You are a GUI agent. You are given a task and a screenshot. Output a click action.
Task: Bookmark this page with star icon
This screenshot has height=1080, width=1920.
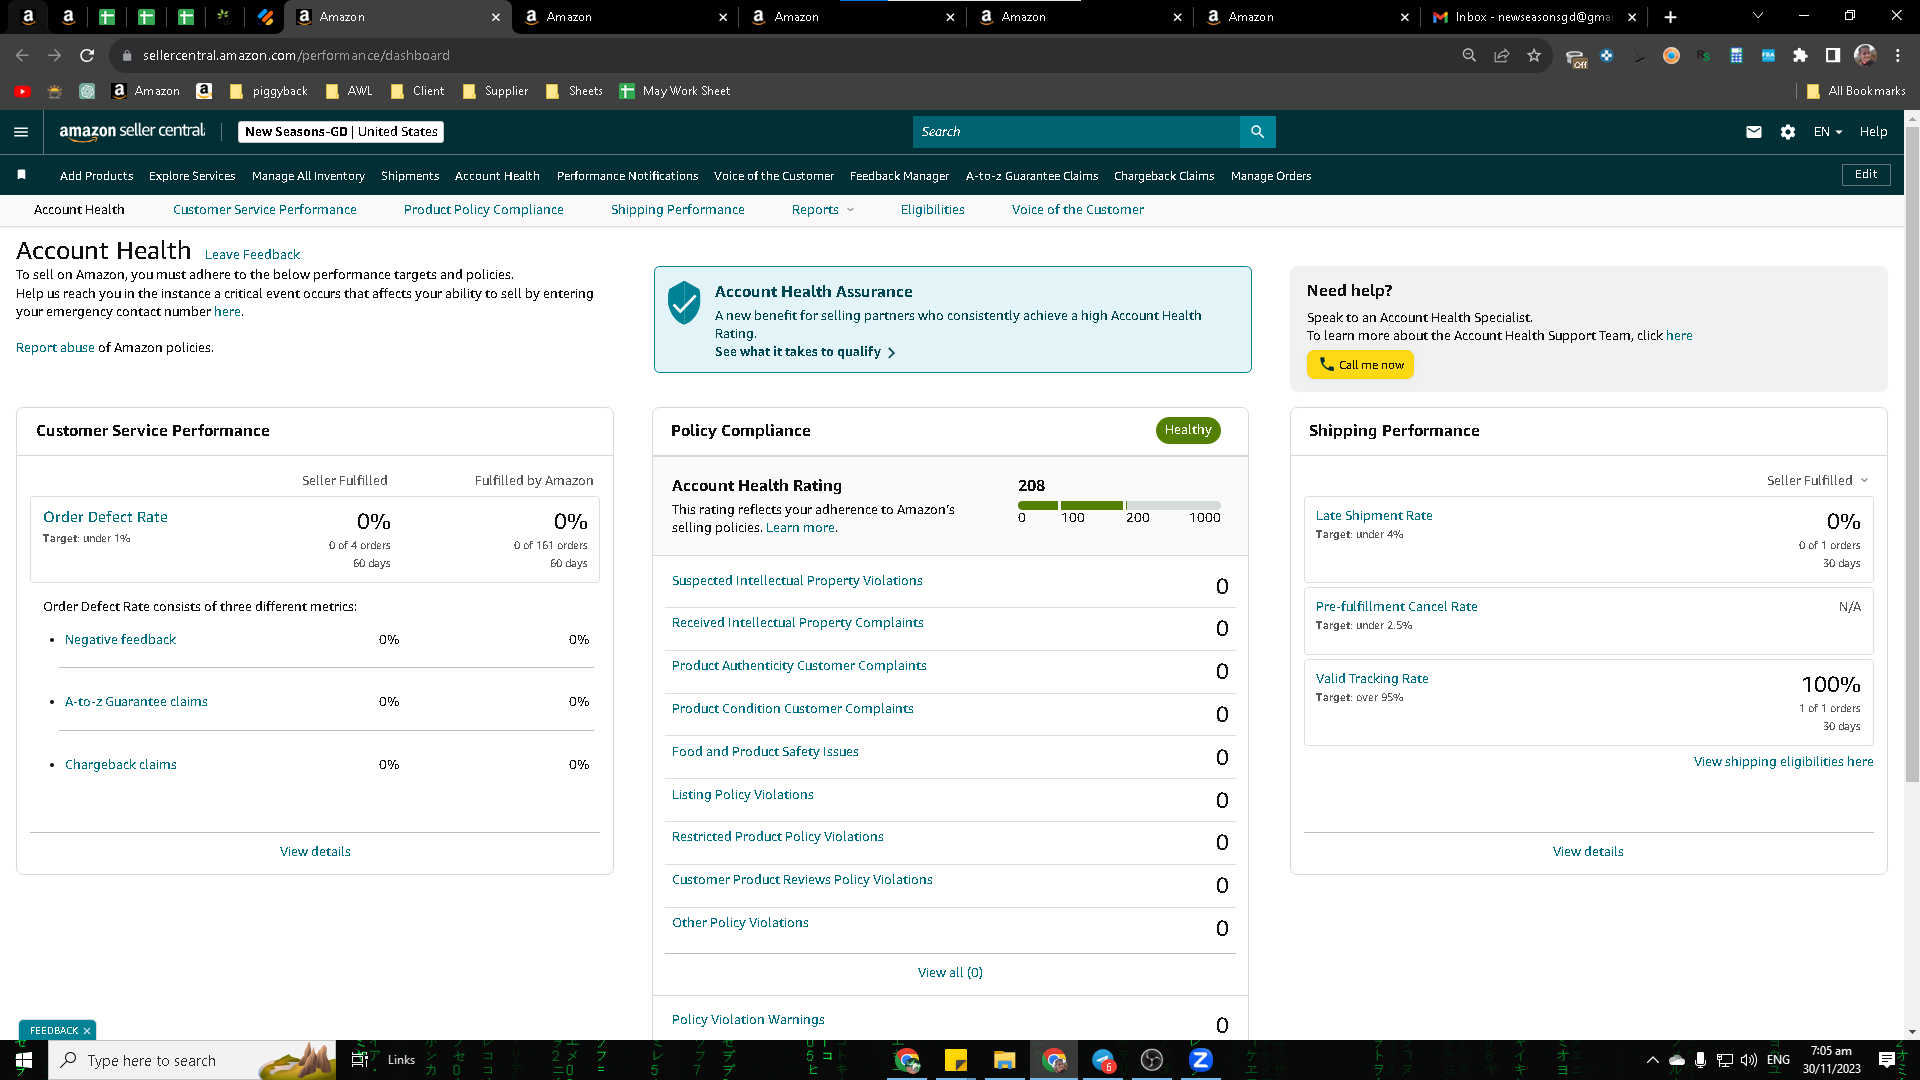[x=1534, y=55]
